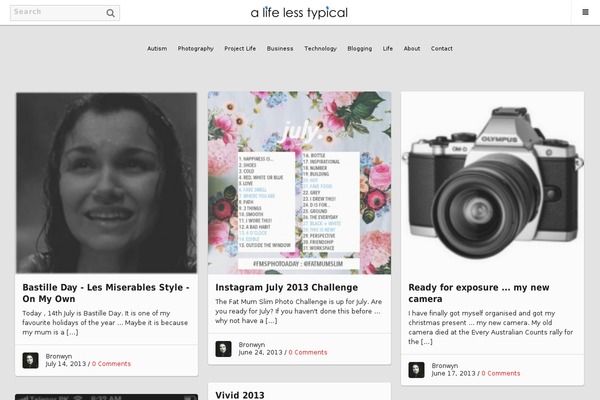Click '0 Comments' on the June 24 post

tap(308, 353)
